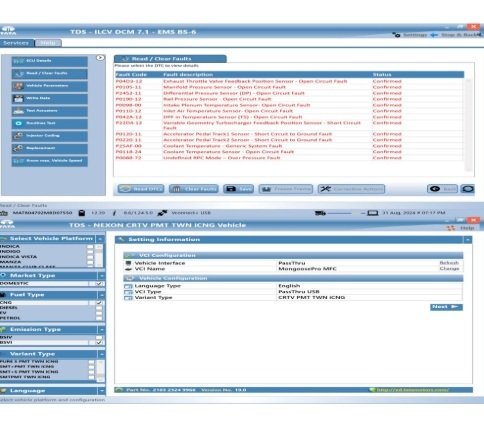
Task: Tick the DIESEL fuel type checkbox
Action: coord(99,308)
